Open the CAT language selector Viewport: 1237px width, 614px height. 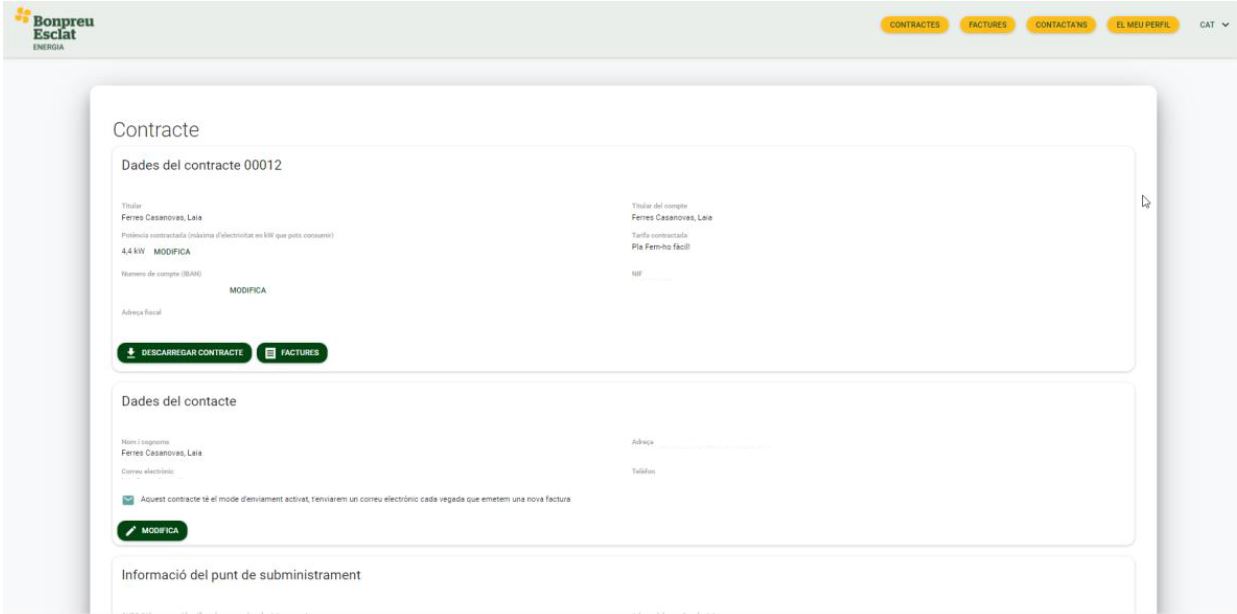[1207, 25]
